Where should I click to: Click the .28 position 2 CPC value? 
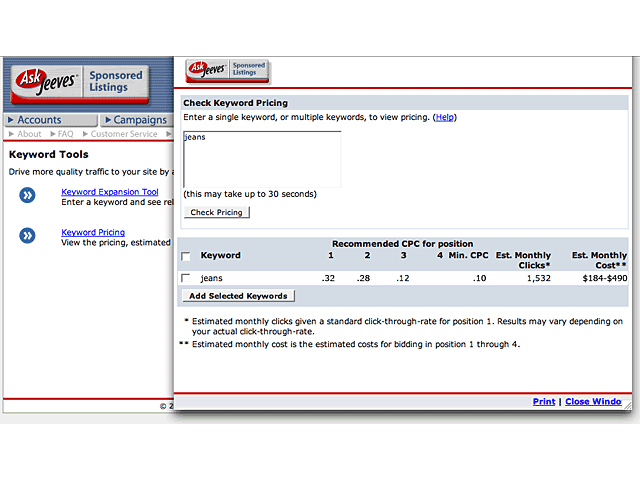point(363,278)
